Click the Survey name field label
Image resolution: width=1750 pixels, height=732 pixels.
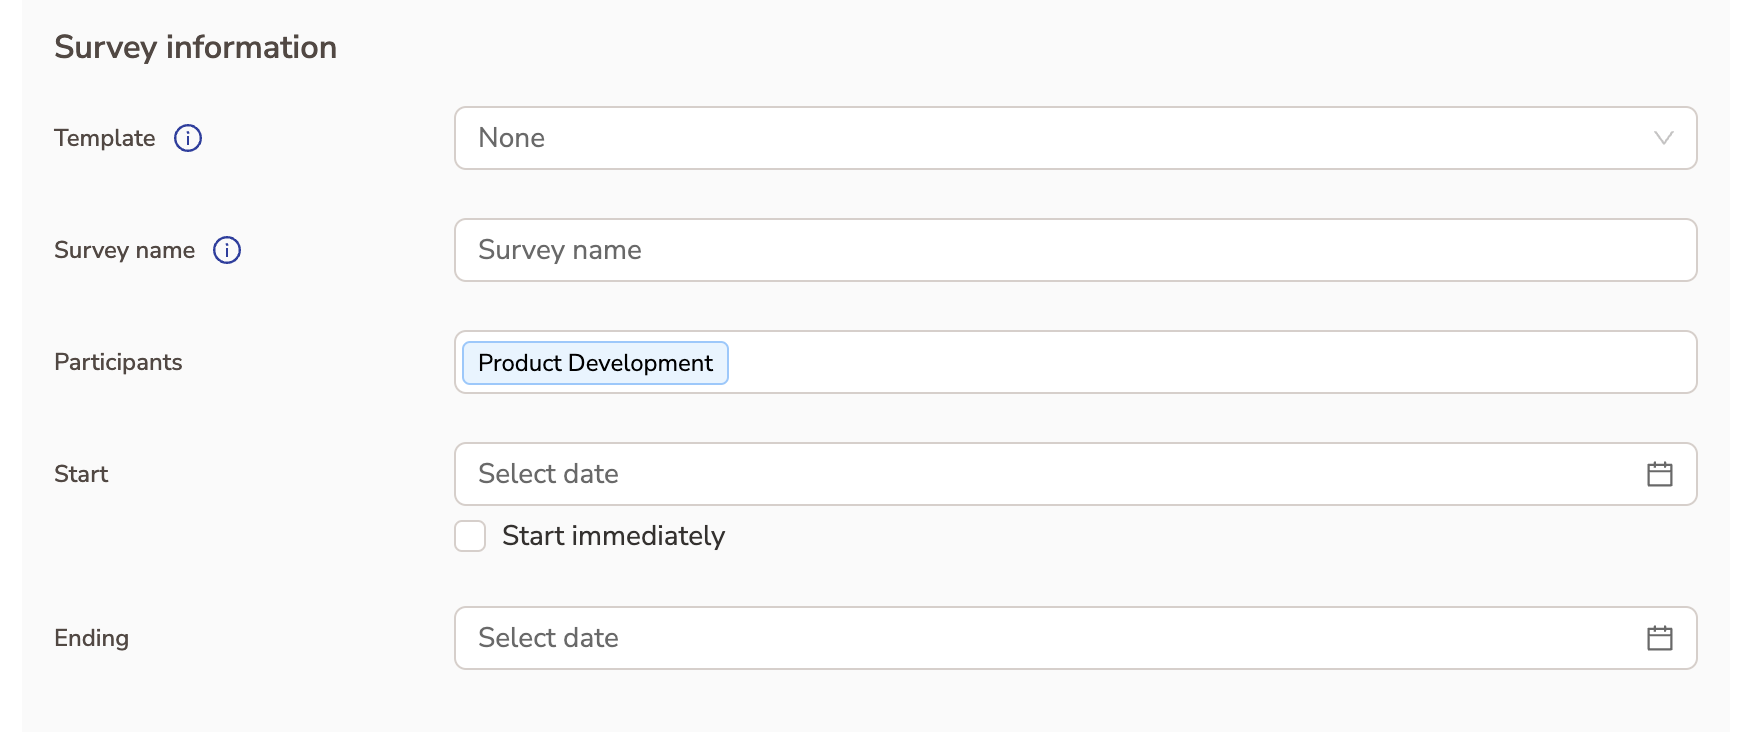(124, 250)
